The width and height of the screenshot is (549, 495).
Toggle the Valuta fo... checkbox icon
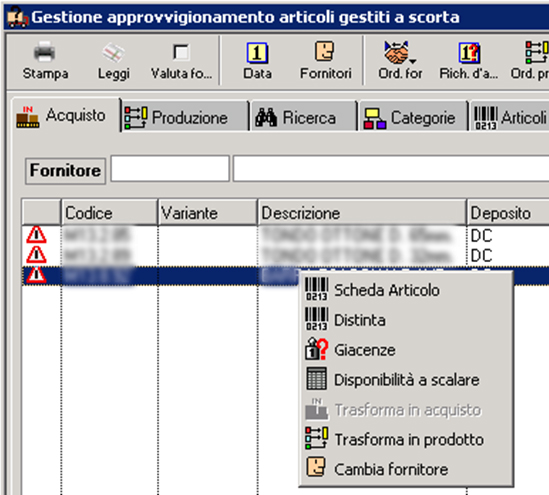point(181,53)
